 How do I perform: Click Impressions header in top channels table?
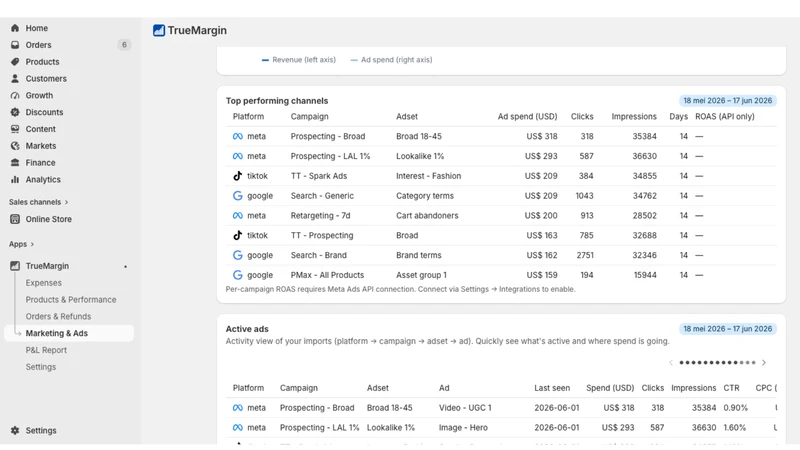pyautogui.click(x=634, y=116)
